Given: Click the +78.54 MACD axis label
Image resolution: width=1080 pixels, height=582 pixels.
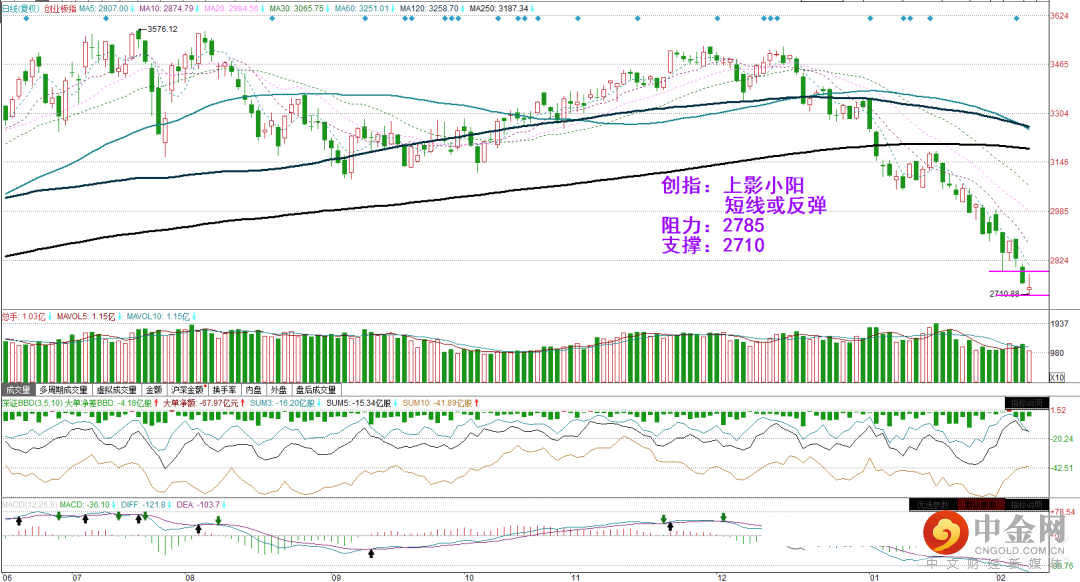Looking at the screenshot, I should 1063,512.
